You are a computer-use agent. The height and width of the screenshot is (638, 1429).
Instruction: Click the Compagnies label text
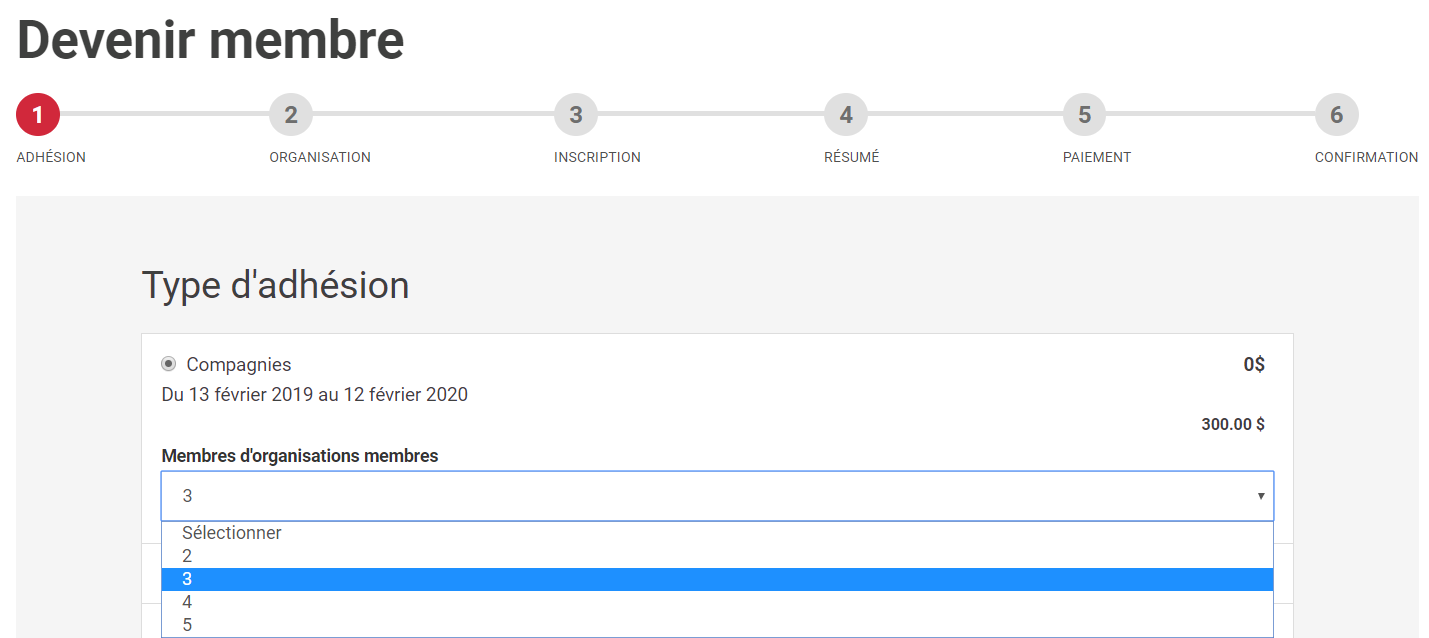tap(239, 365)
